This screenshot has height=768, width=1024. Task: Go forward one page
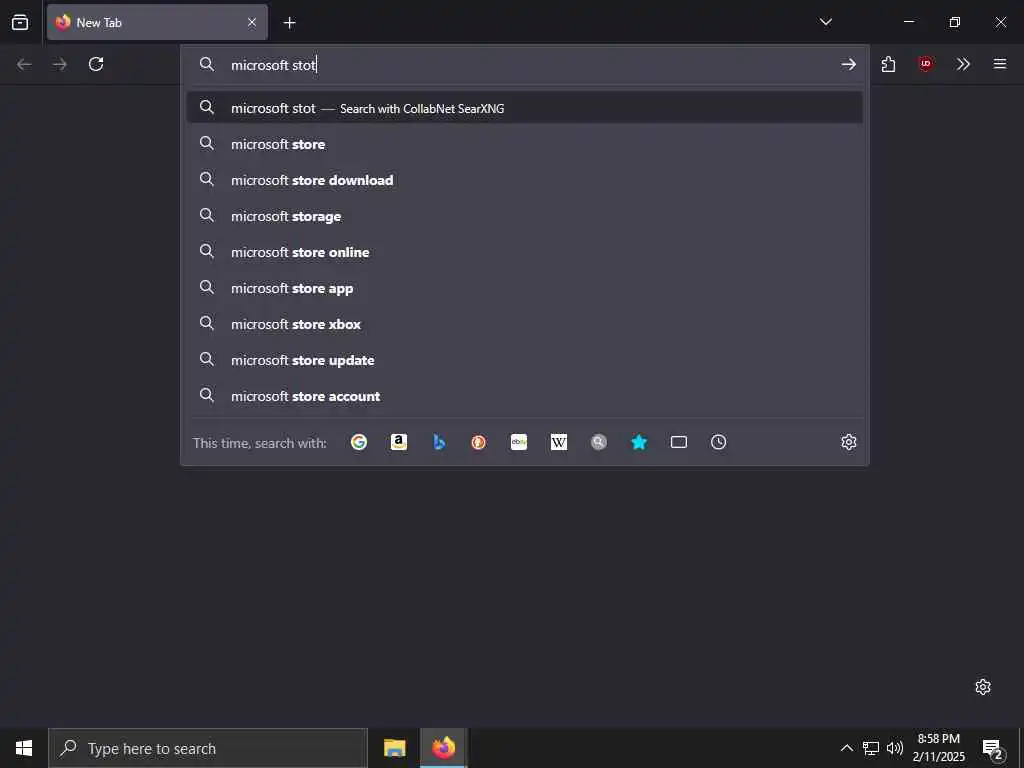tap(60, 64)
